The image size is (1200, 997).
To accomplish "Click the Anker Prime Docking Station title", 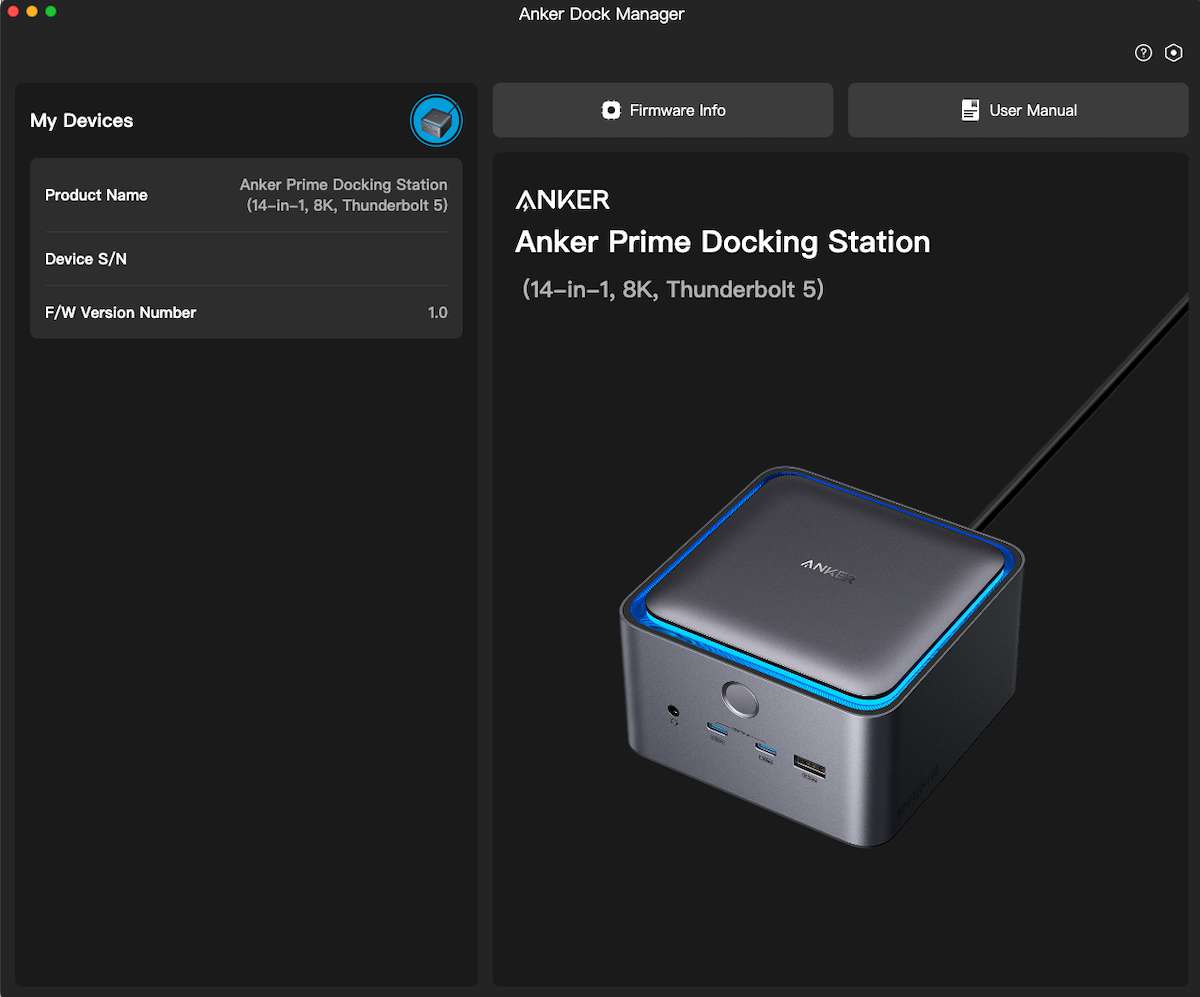I will 721,241.
